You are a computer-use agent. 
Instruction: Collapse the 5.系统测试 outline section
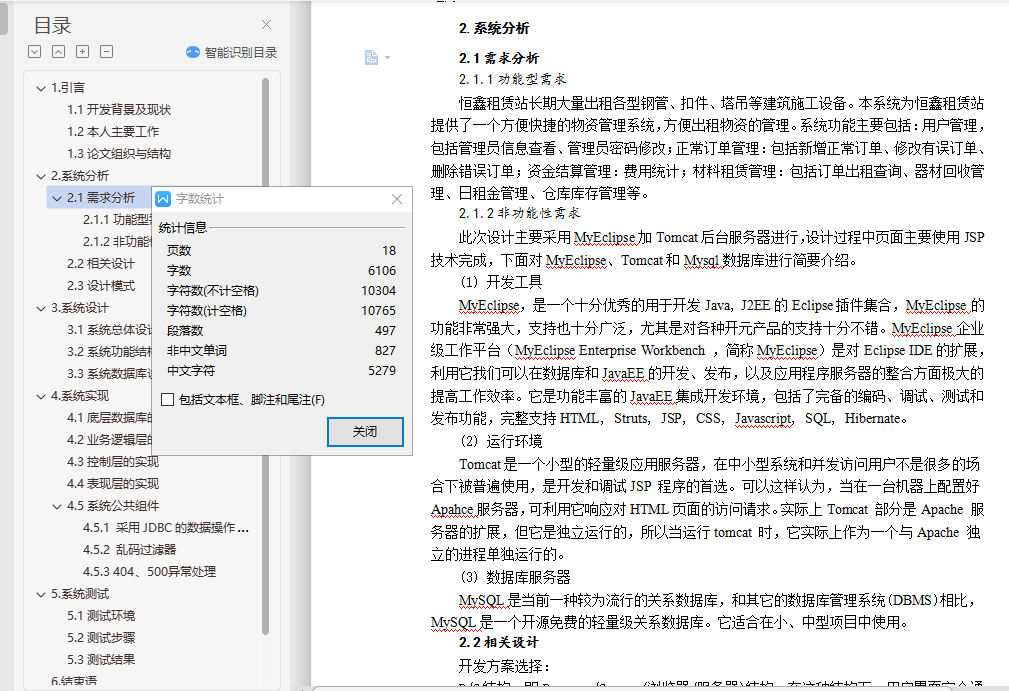[41, 594]
